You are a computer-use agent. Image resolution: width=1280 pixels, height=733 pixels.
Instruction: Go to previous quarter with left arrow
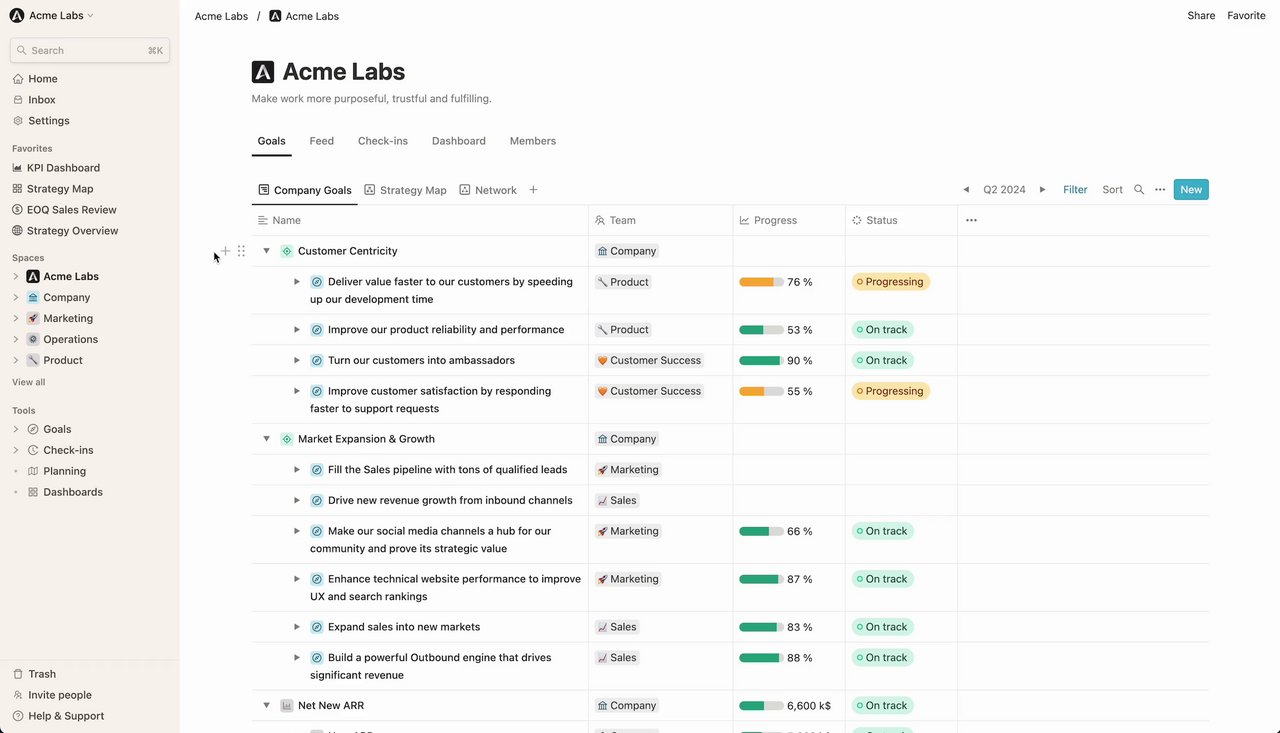pyautogui.click(x=966, y=190)
